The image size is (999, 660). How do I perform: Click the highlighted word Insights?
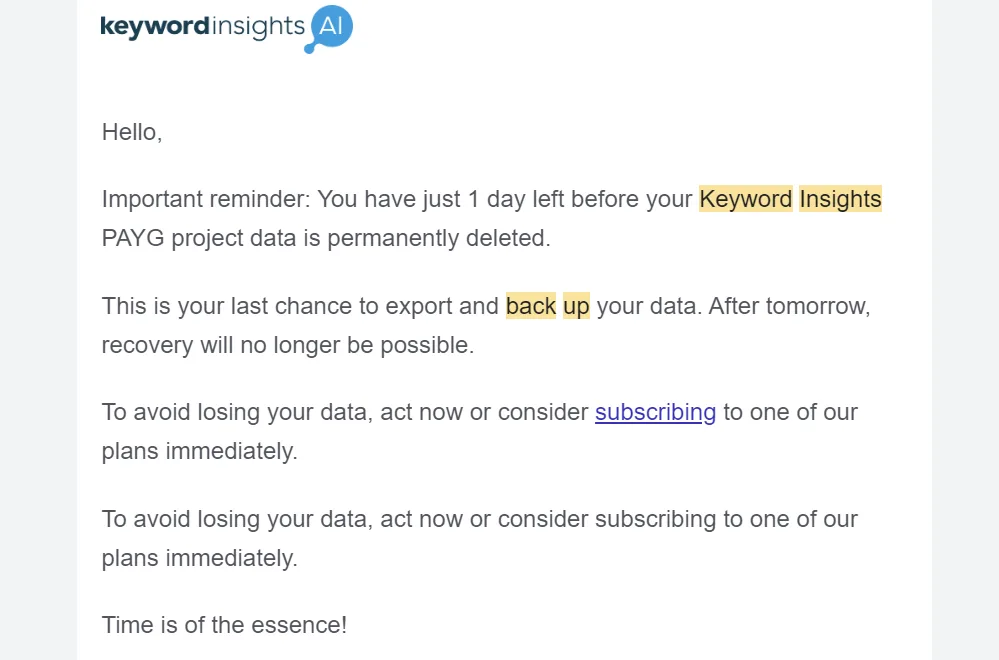click(840, 199)
